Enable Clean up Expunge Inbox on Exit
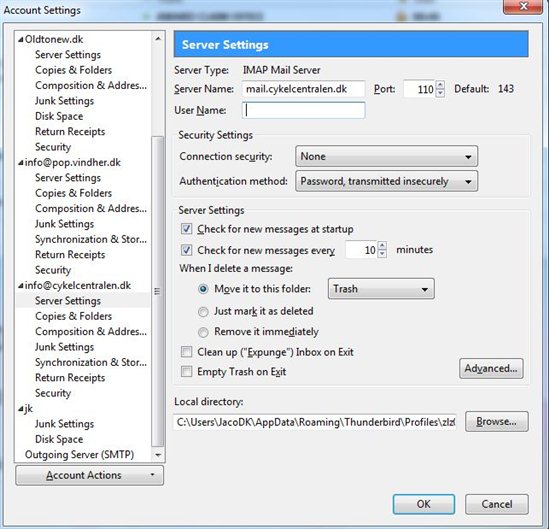The height and width of the screenshot is (529, 549). pos(186,351)
